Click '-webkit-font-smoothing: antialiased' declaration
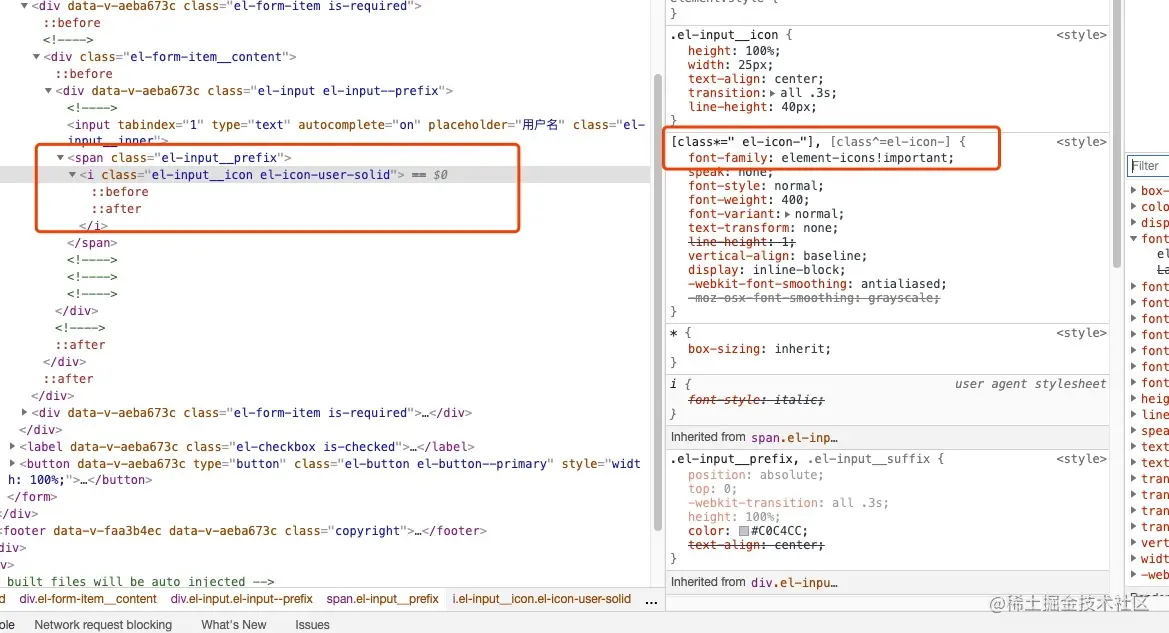 [817, 284]
